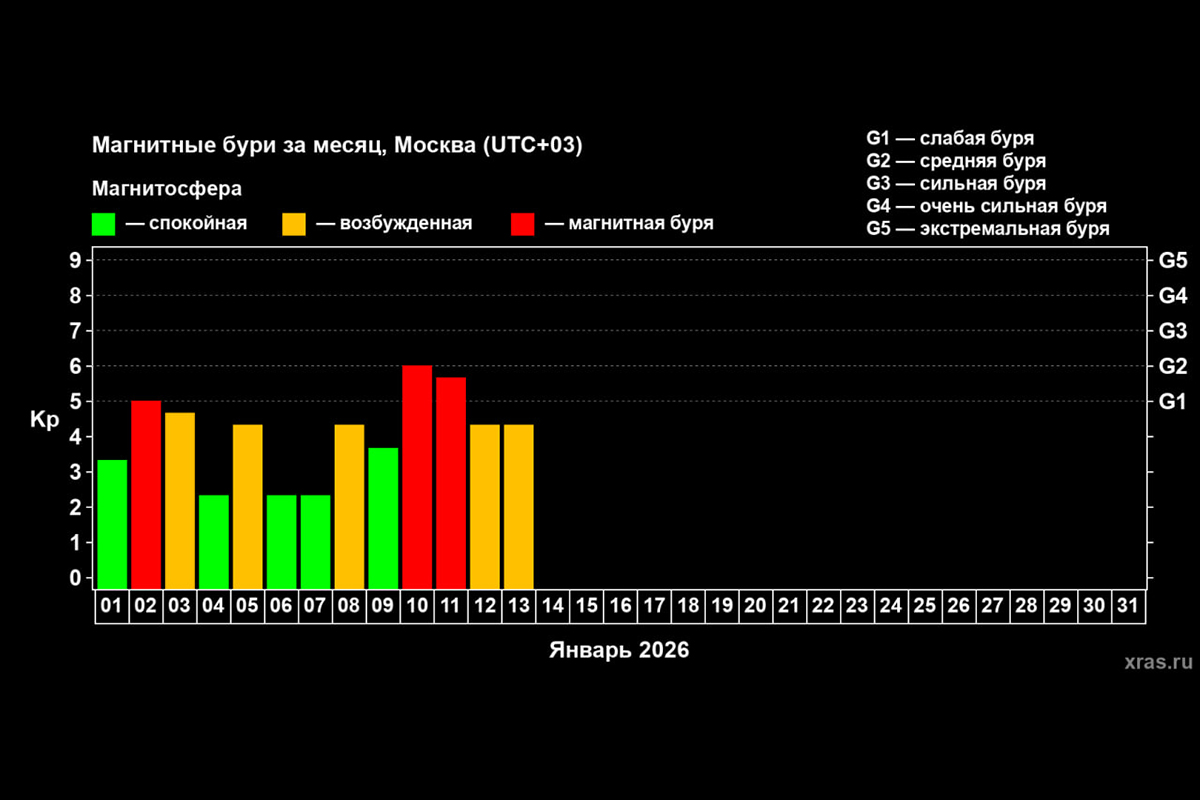The image size is (1200, 800).
Task: Select the orange bar above day 13
Action: [518, 506]
